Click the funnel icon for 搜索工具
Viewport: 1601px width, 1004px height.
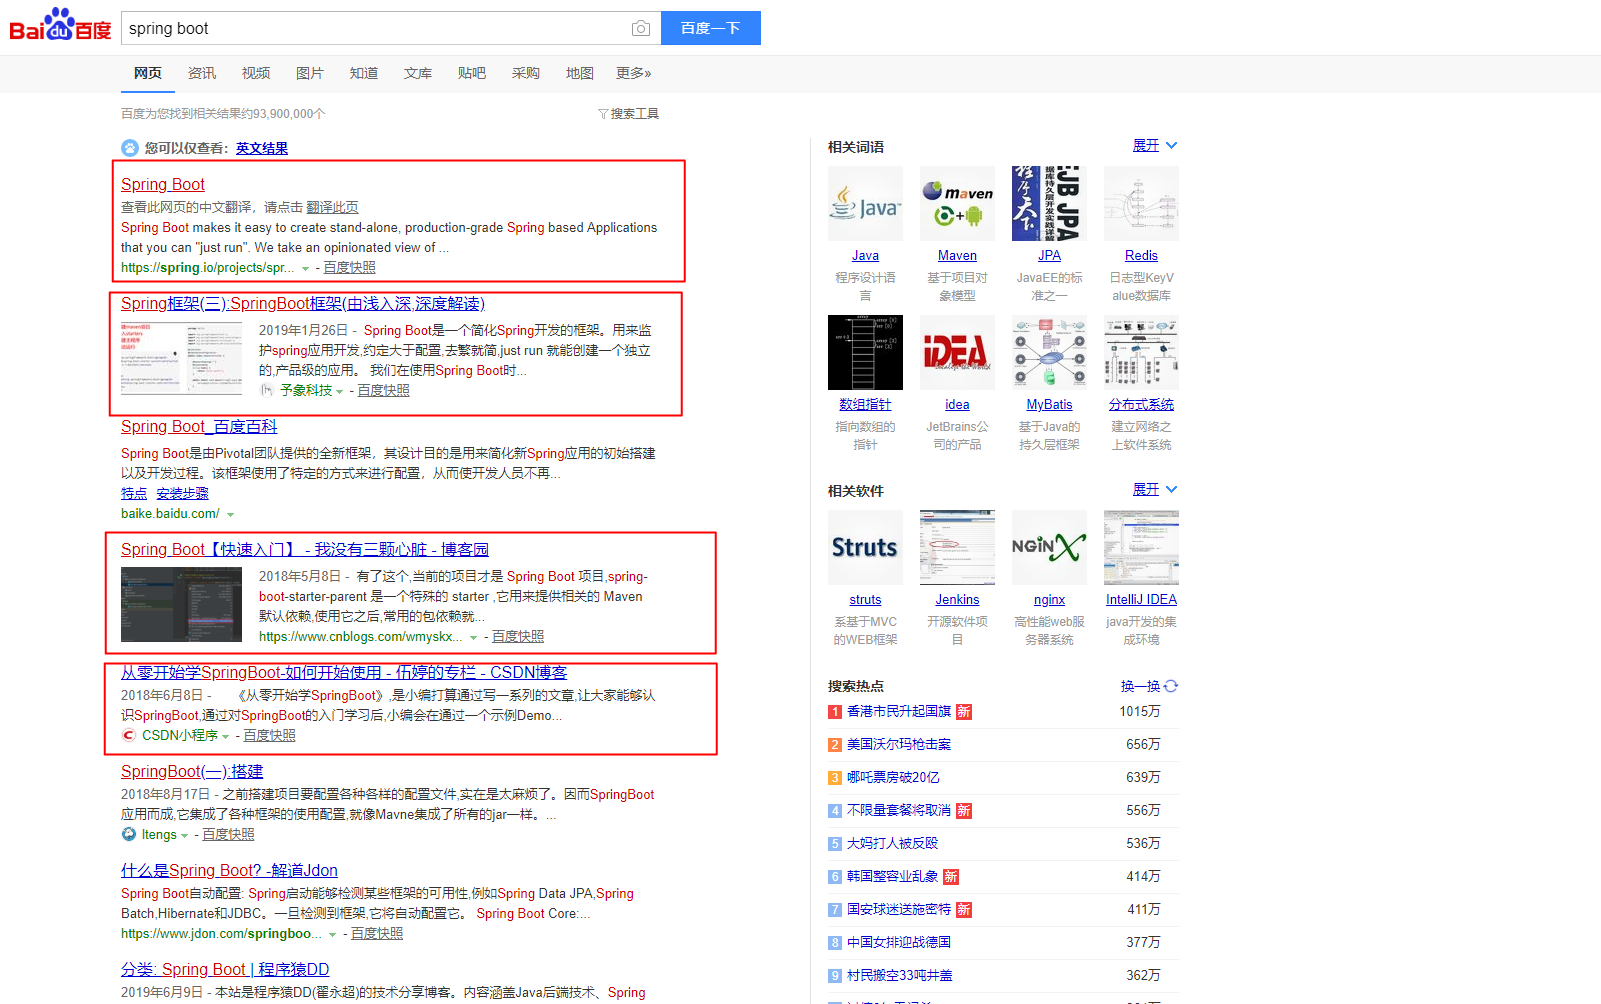pos(603,114)
